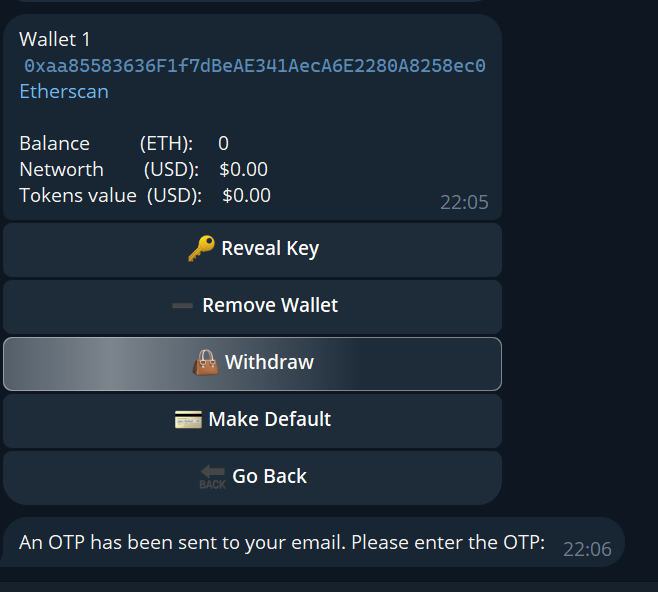The height and width of the screenshot is (592, 658).
Task: Click the credit card icon on Make Default
Action: click(x=188, y=420)
